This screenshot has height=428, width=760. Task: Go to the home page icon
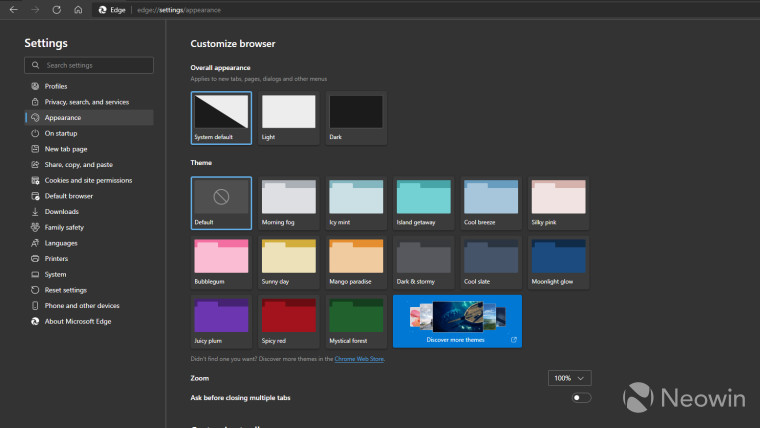click(78, 10)
